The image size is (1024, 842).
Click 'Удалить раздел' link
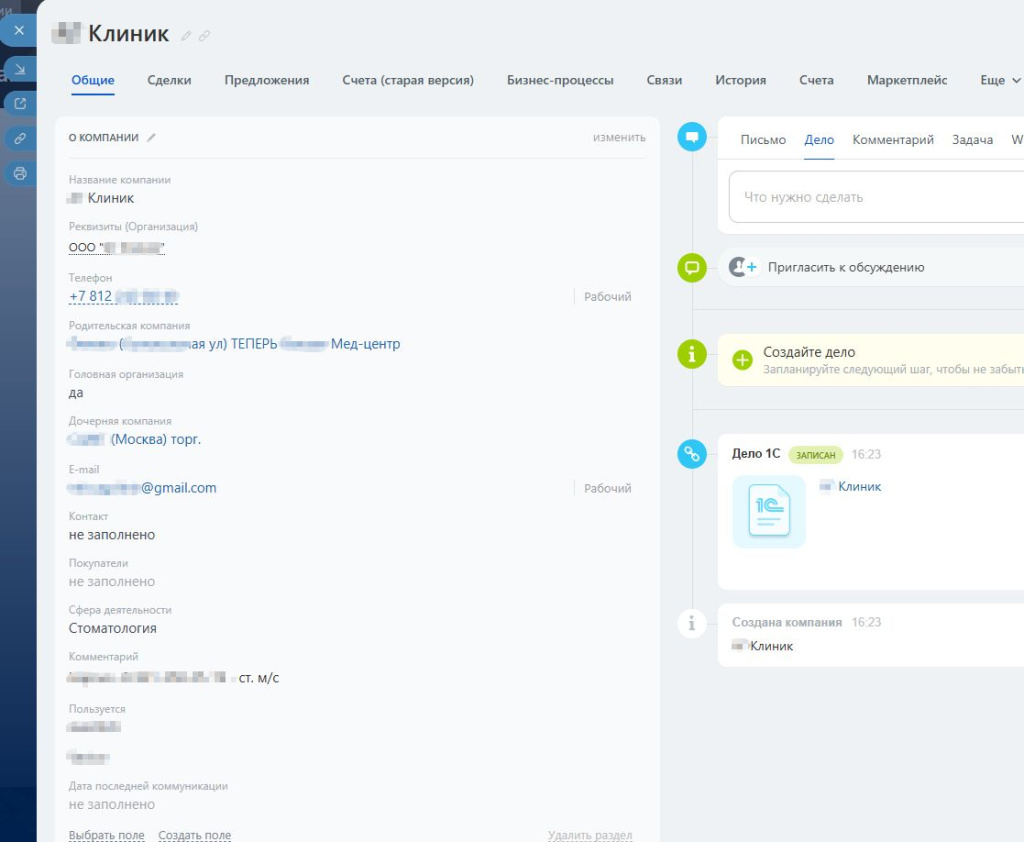point(590,835)
